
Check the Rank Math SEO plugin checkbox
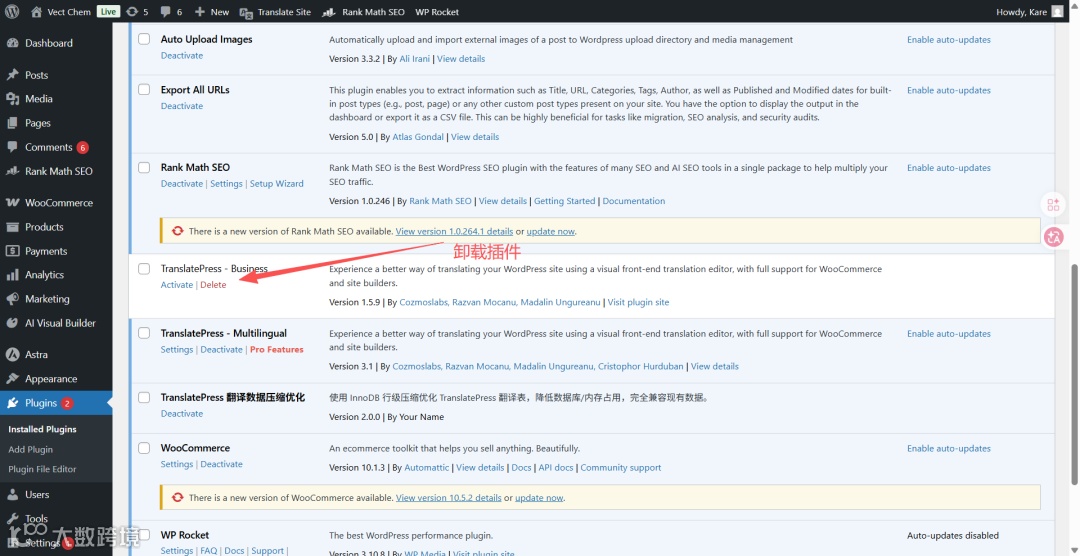click(144, 167)
